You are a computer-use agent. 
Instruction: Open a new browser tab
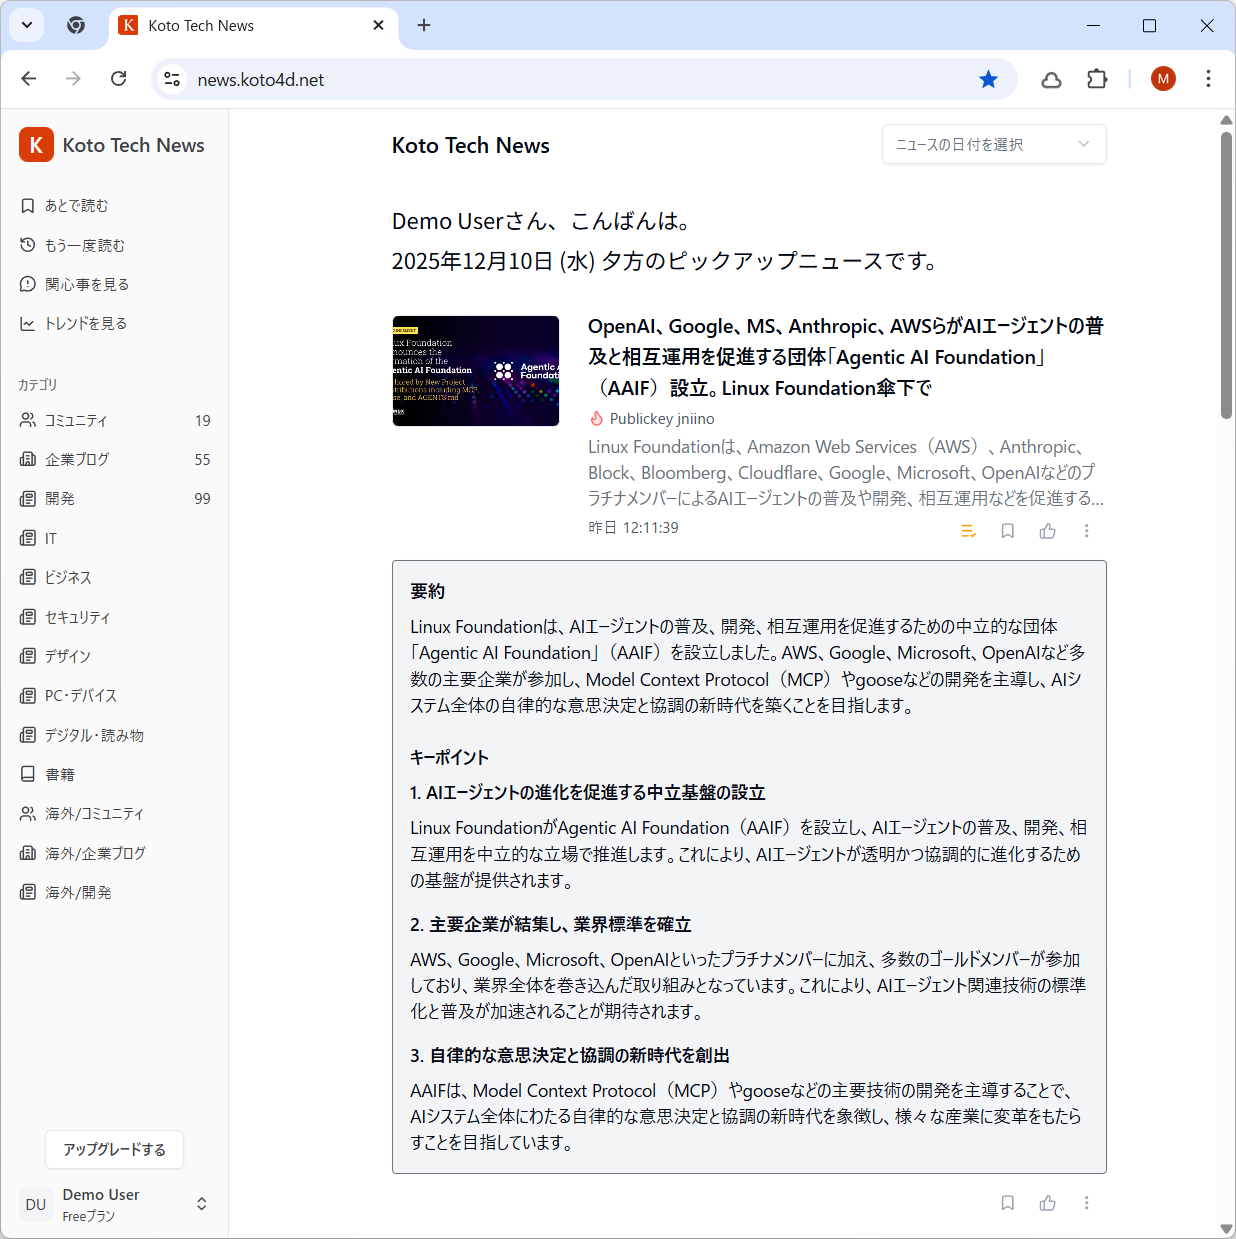pos(424,25)
